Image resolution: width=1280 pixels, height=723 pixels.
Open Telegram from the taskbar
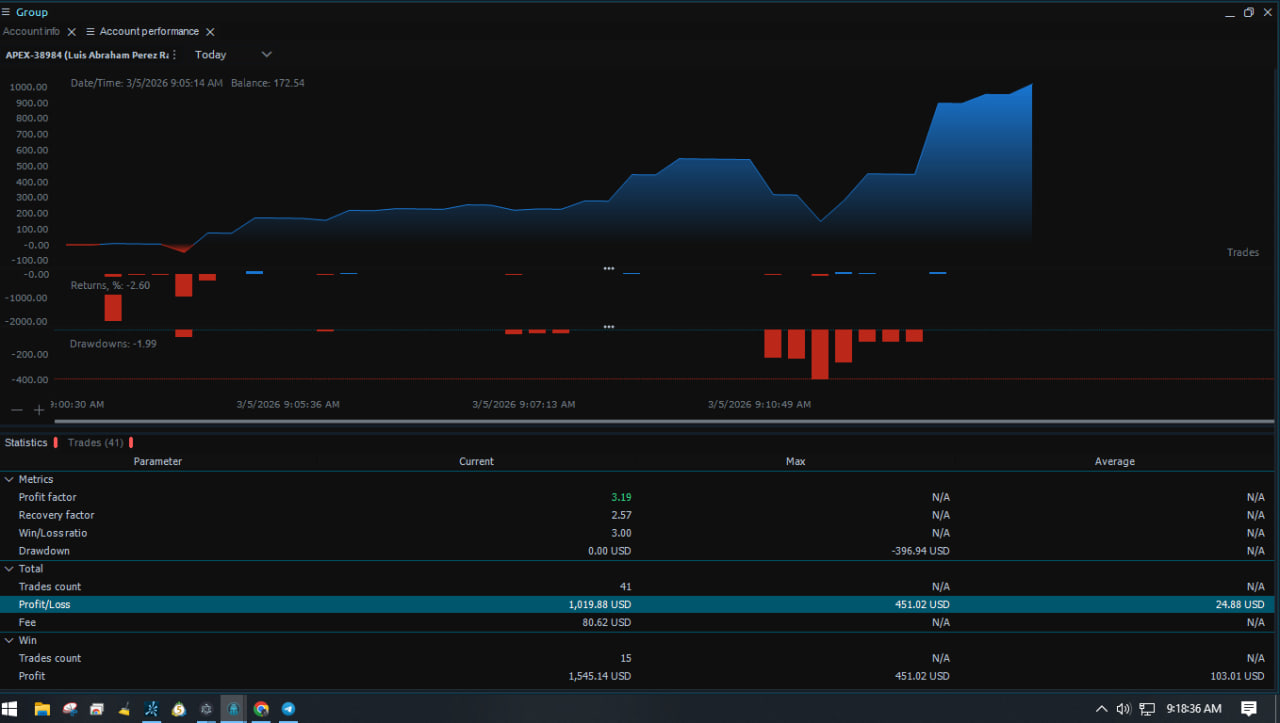pyautogui.click(x=288, y=709)
